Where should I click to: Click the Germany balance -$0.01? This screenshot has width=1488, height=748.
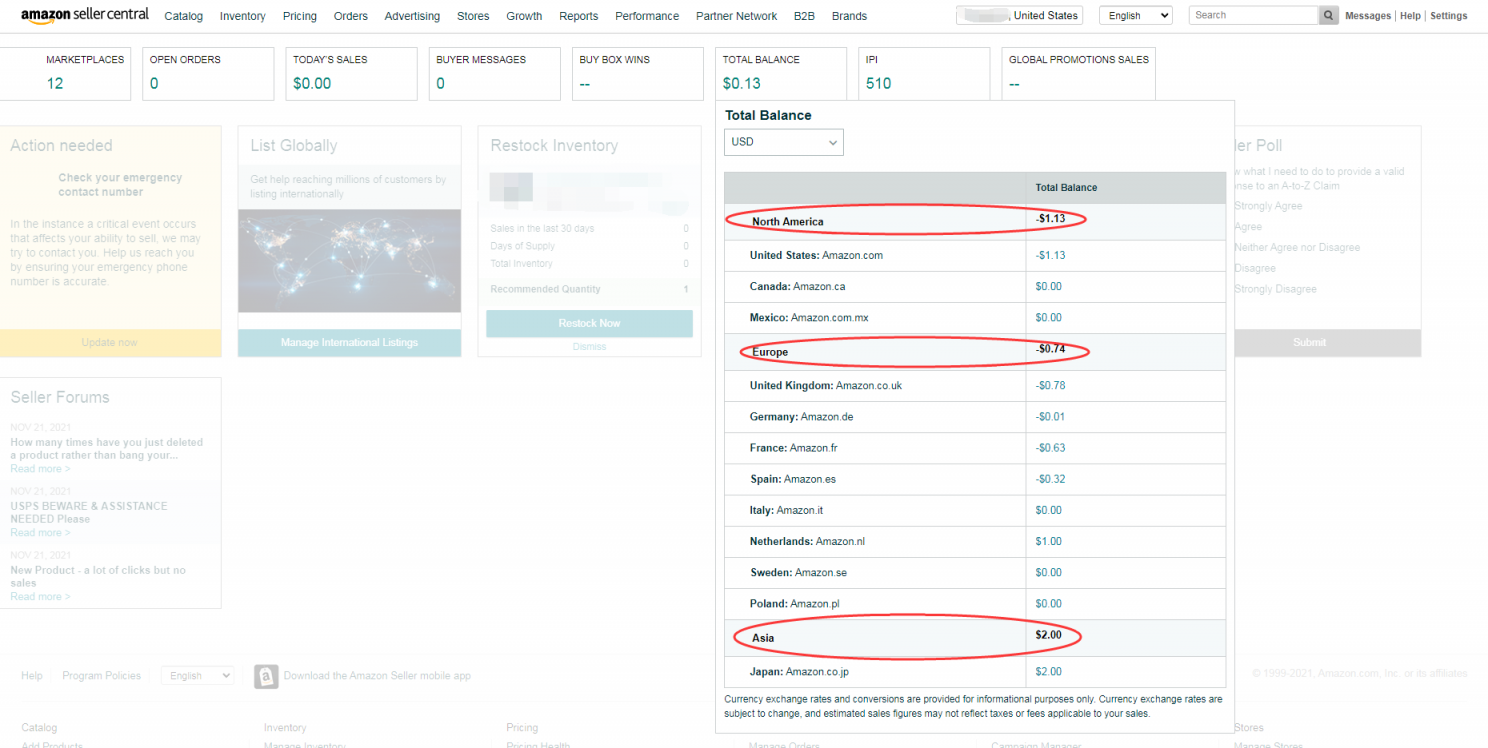(1050, 416)
